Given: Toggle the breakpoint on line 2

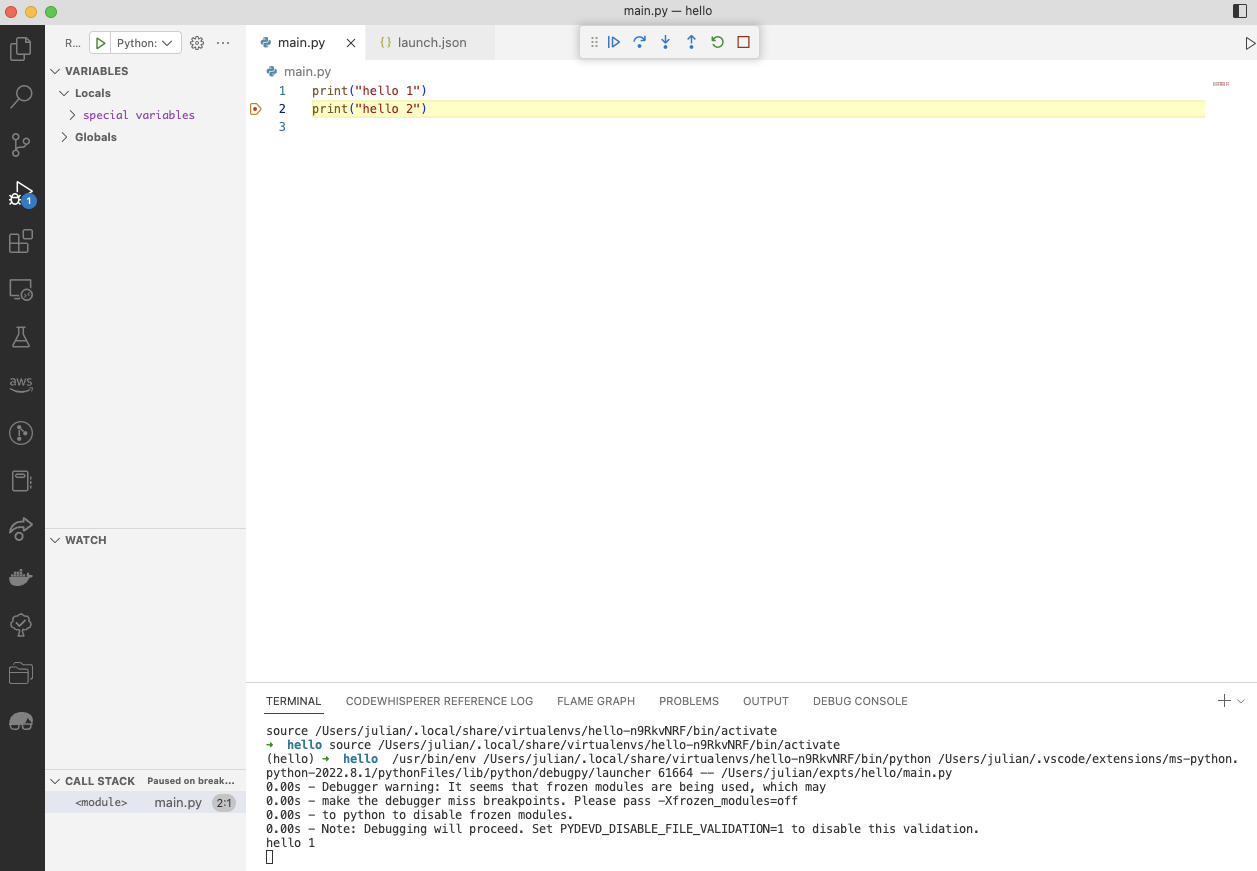Looking at the screenshot, I should tap(255, 109).
